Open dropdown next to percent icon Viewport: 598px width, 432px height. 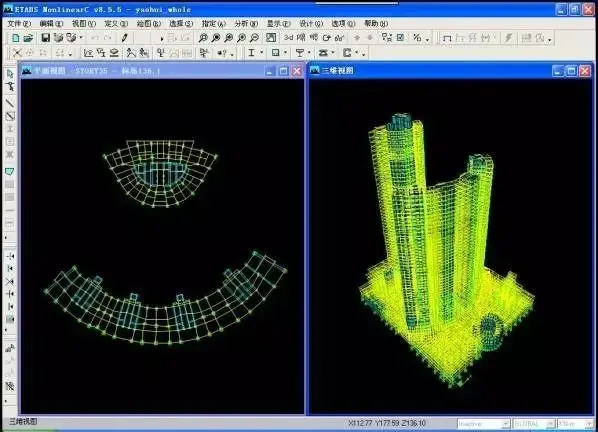coord(428,39)
